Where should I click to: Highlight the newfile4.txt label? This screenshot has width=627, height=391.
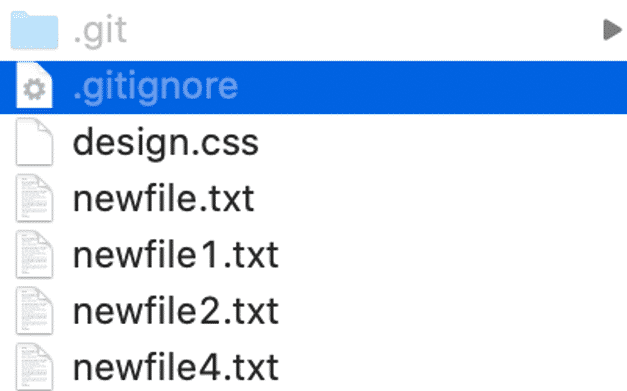coord(176,367)
